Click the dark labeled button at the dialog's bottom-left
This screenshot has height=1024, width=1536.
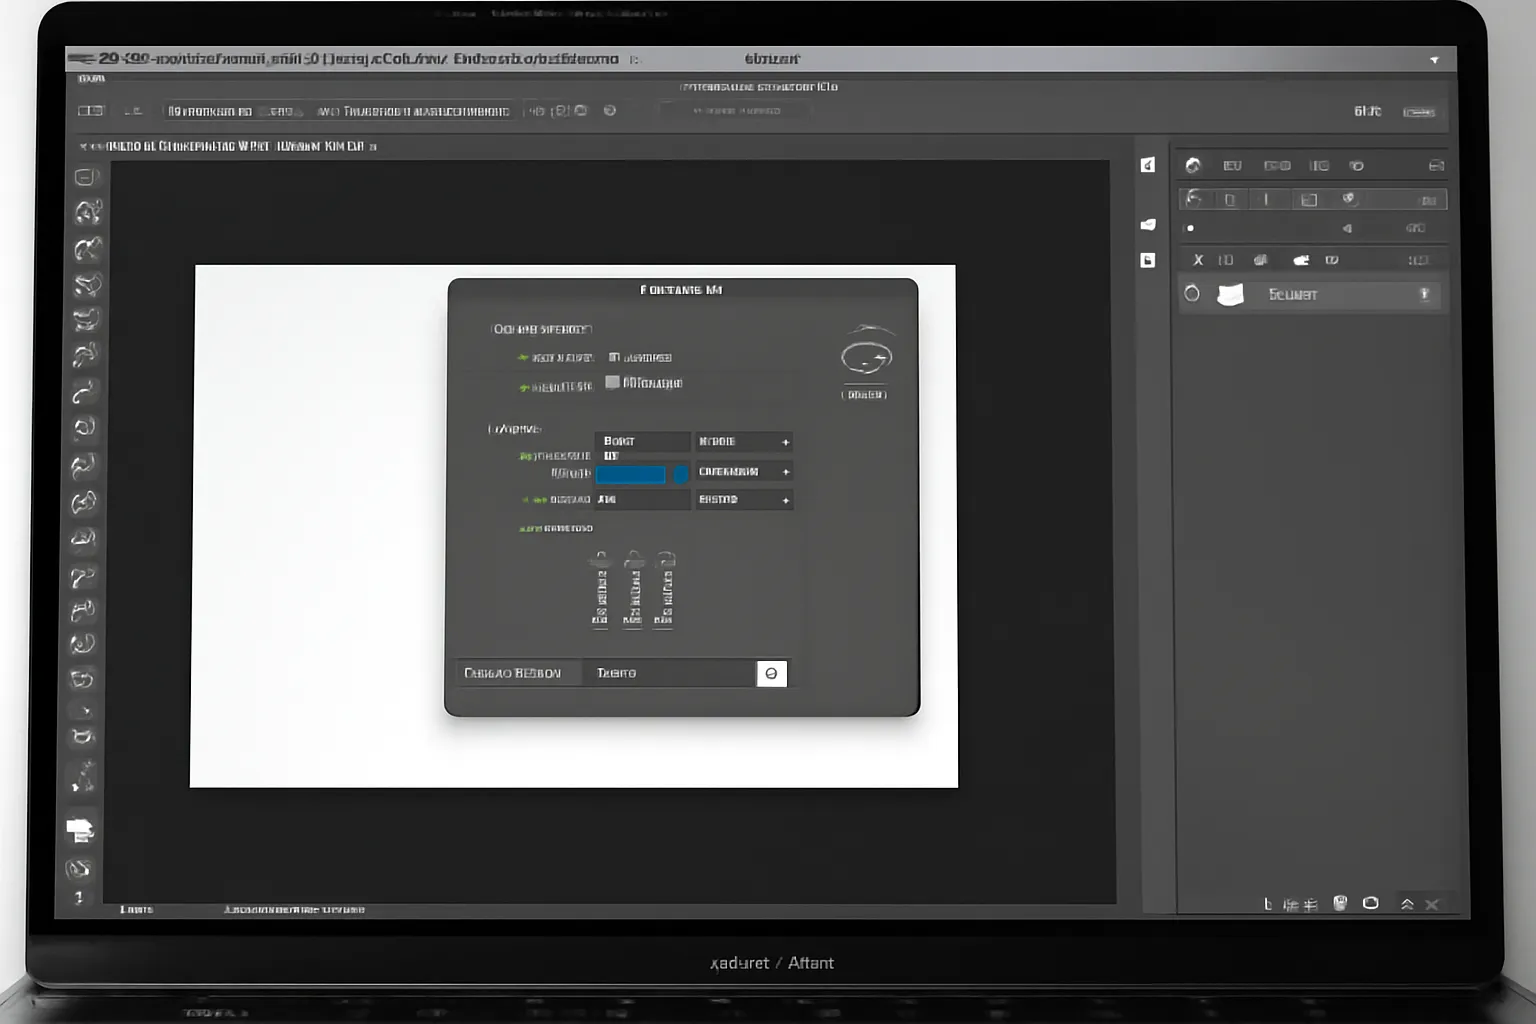tap(518, 674)
